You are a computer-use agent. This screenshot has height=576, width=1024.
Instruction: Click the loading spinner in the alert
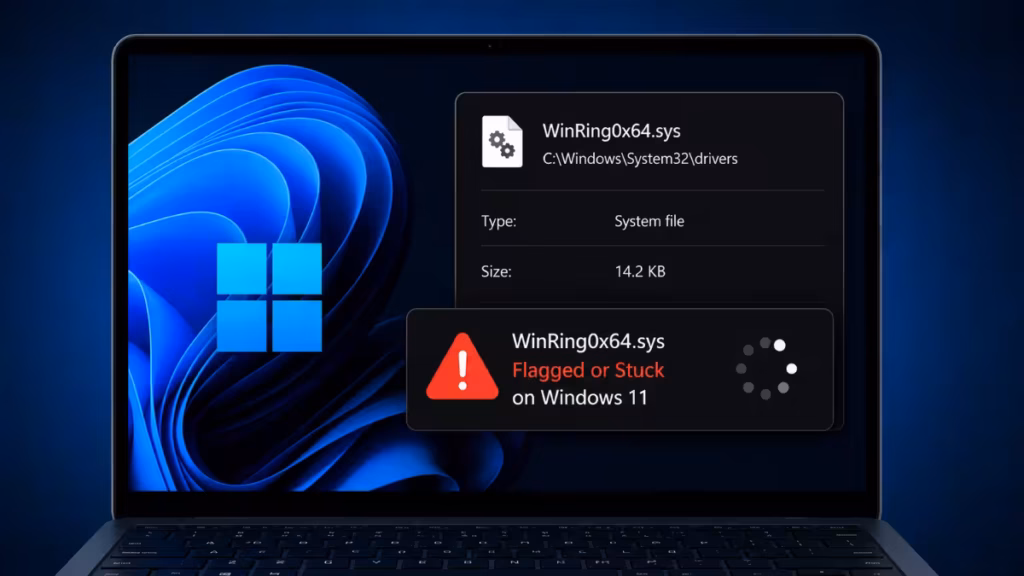(x=766, y=368)
